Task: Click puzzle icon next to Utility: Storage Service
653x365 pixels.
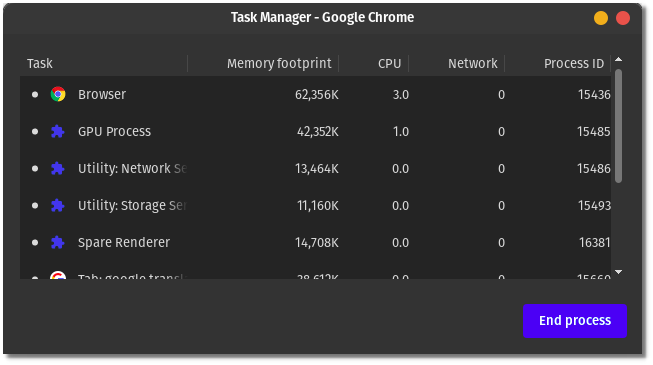Action: pos(57,206)
